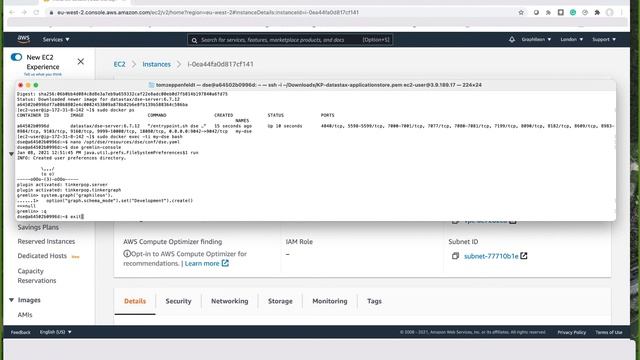Click the 'AWS Compute Optimizer finding' label
The height and width of the screenshot is (360, 640).
(173, 242)
